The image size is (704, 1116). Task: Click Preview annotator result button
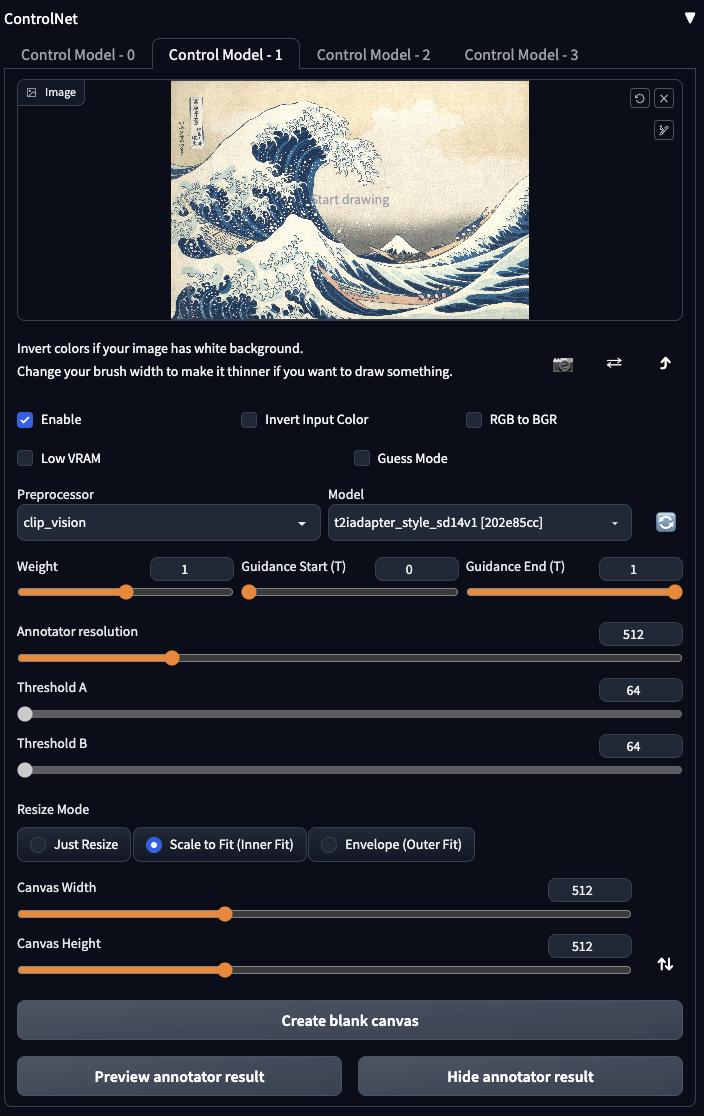(x=179, y=1077)
